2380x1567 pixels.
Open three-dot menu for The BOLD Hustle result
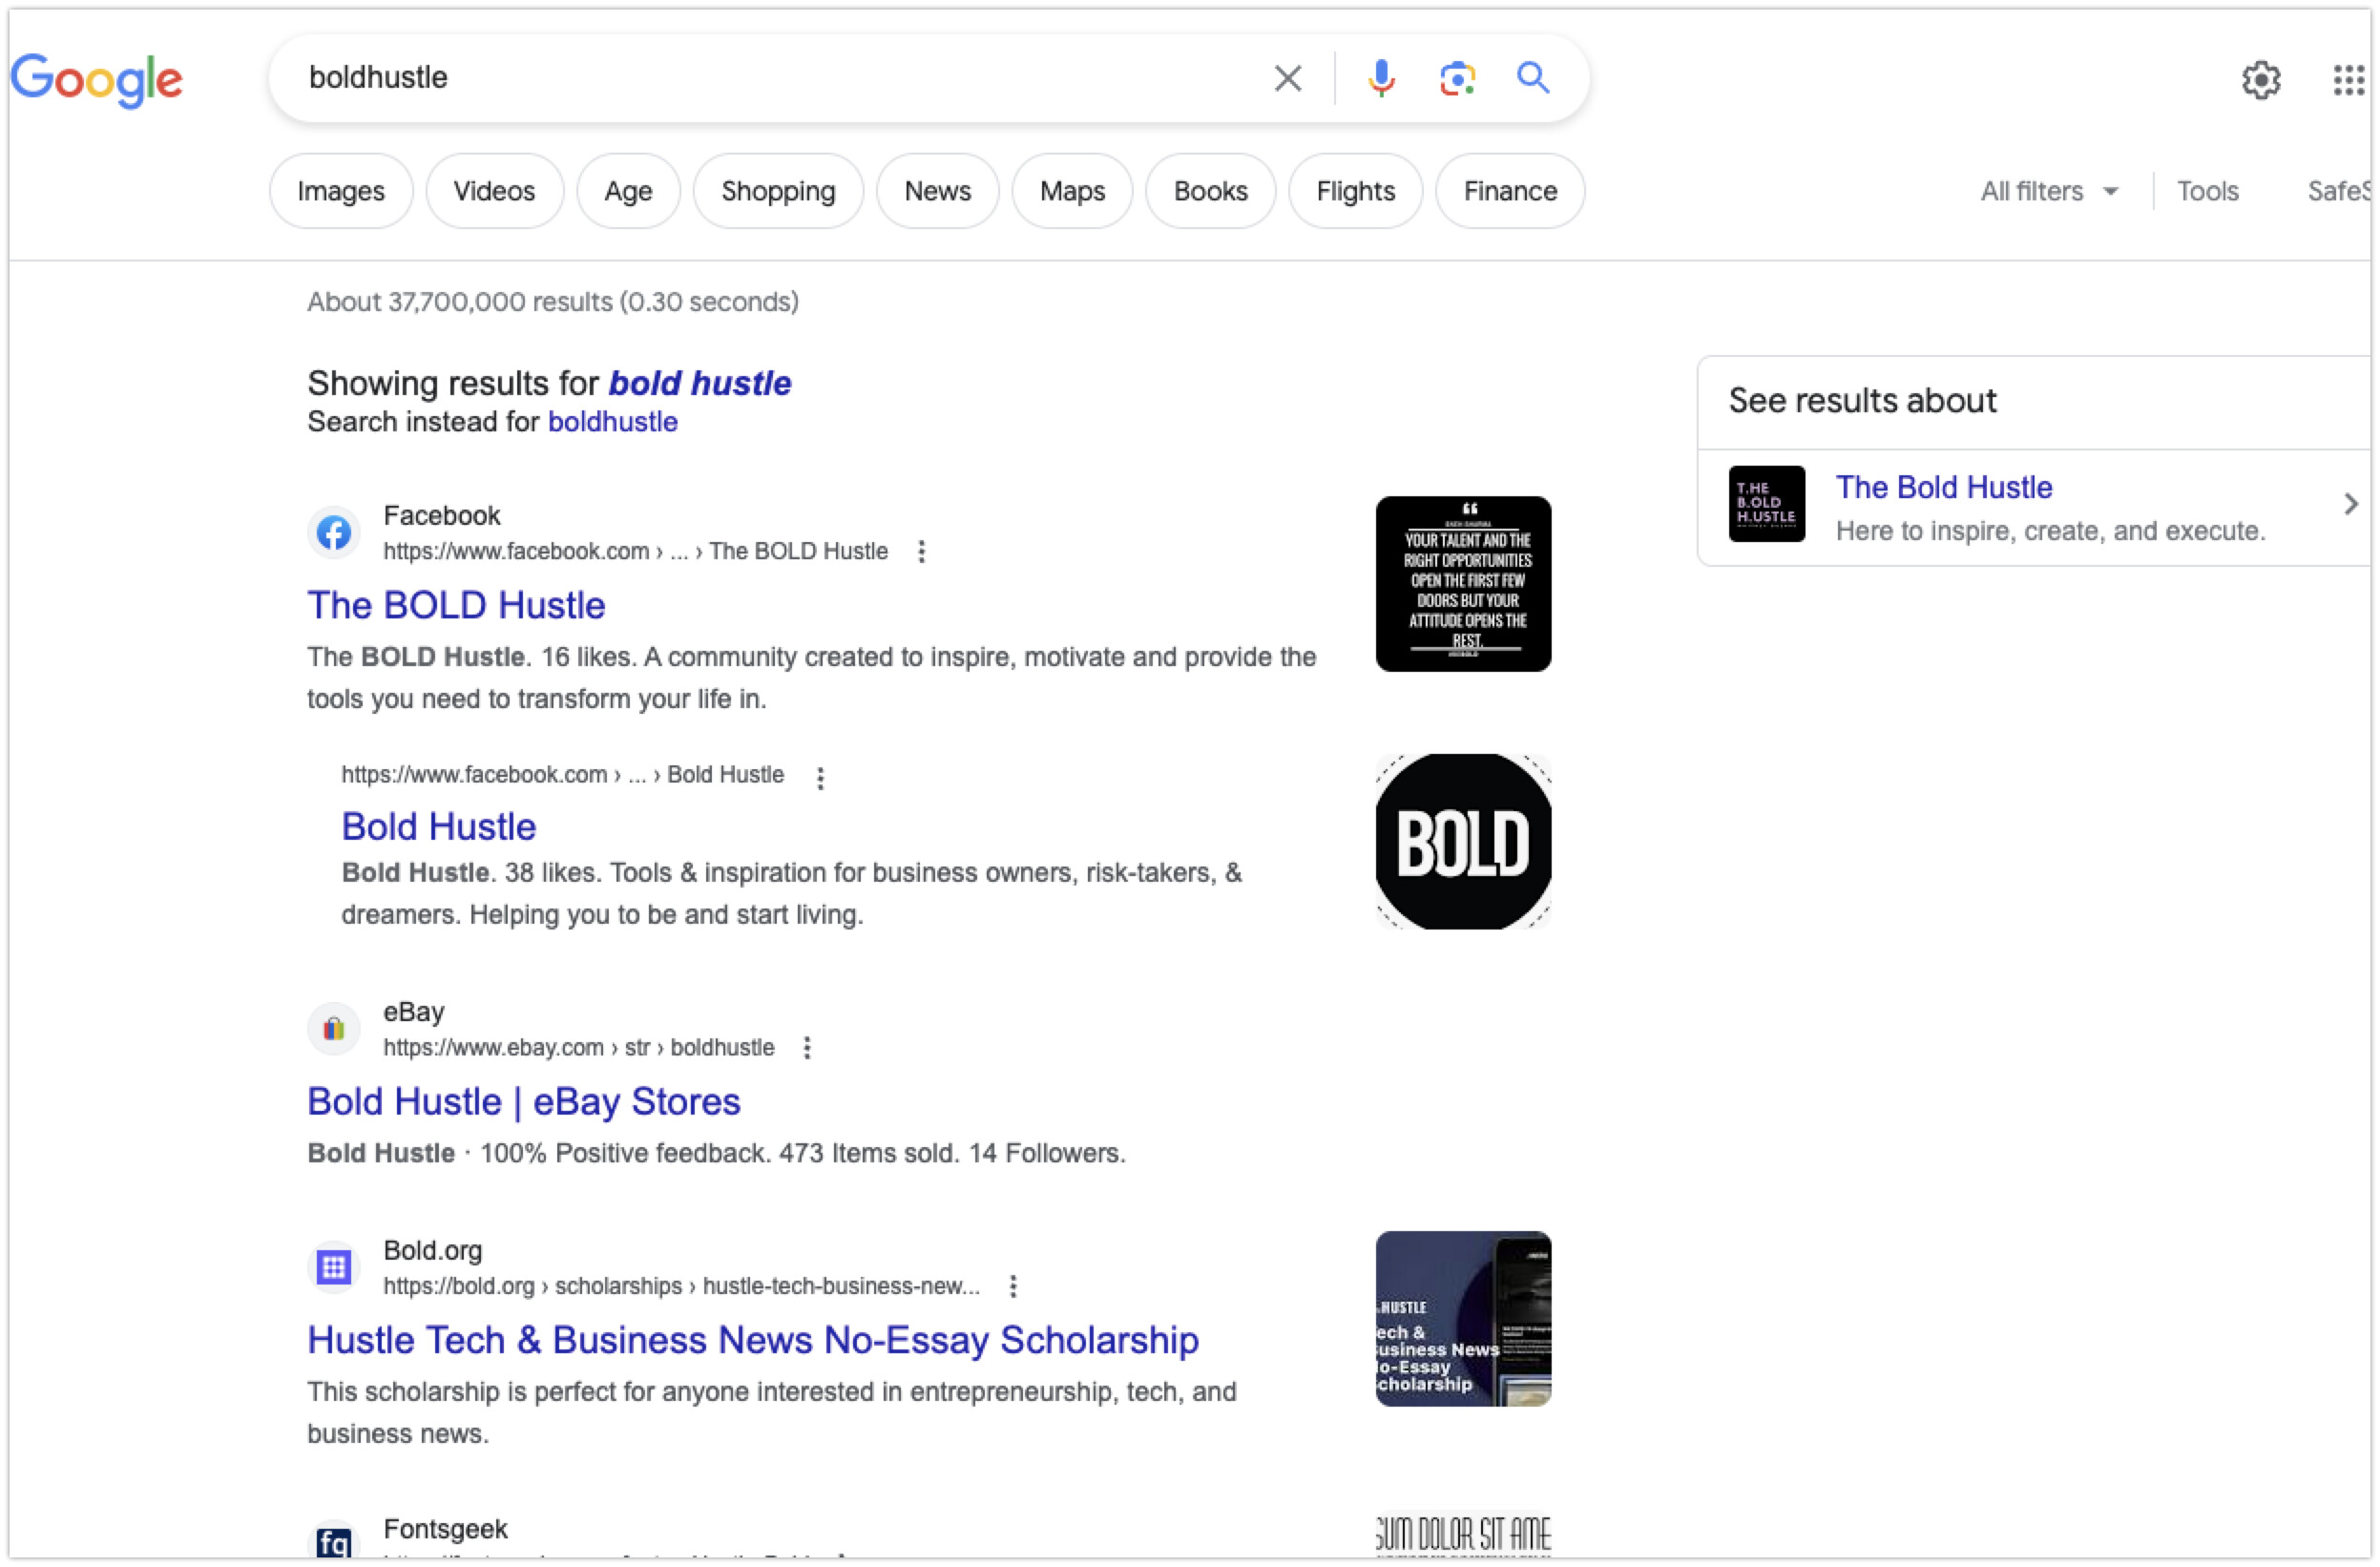coord(921,551)
